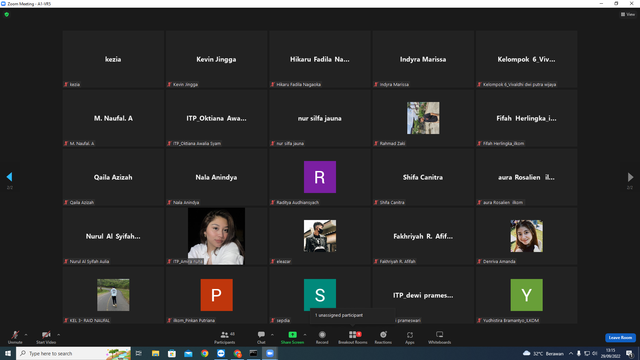This screenshot has width=640, height=360.
Task: Open the notification center icon
Action: click(630, 353)
